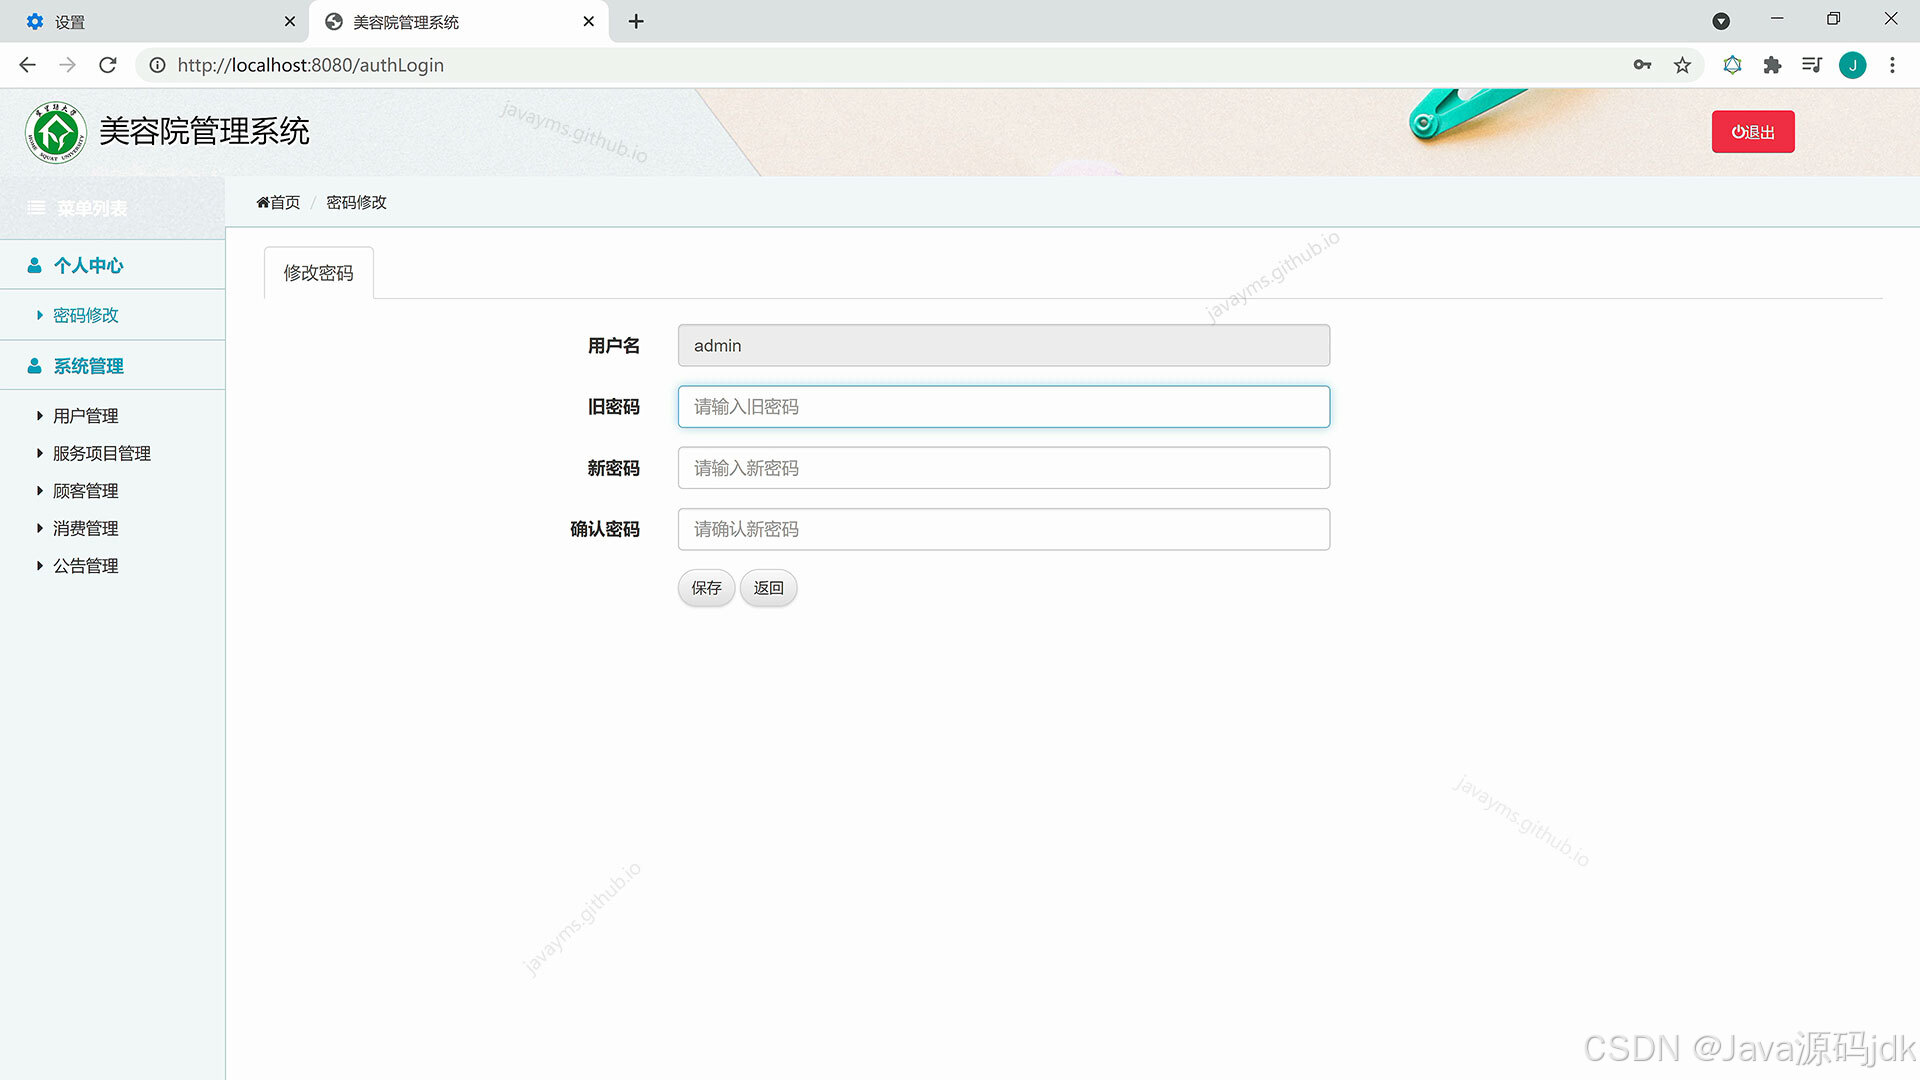Screen dimensions: 1920x1080
Task: Click the 密码修改 breadcrumb text
Action: pos(356,202)
